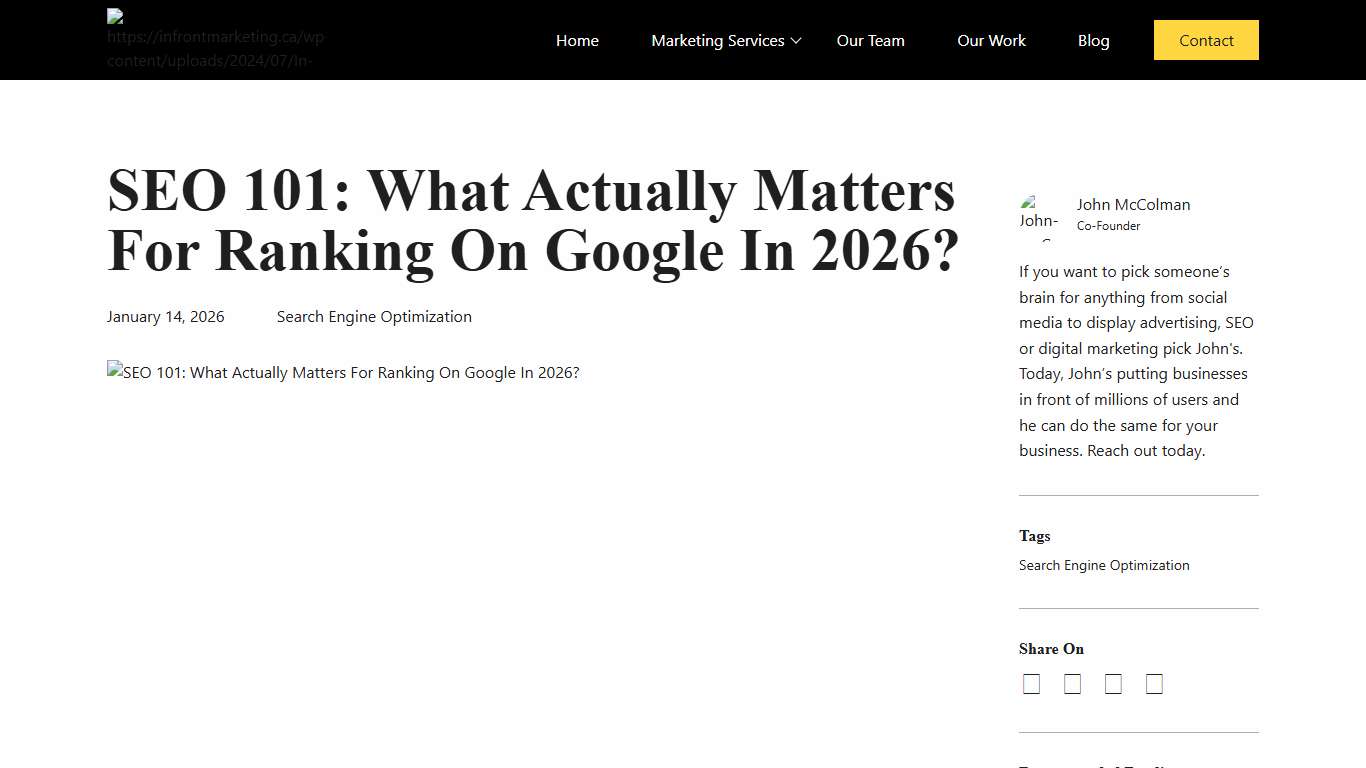Select Home in the navigation menu
The width and height of the screenshot is (1366, 768).
pyautogui.click(x=577, y=40)
